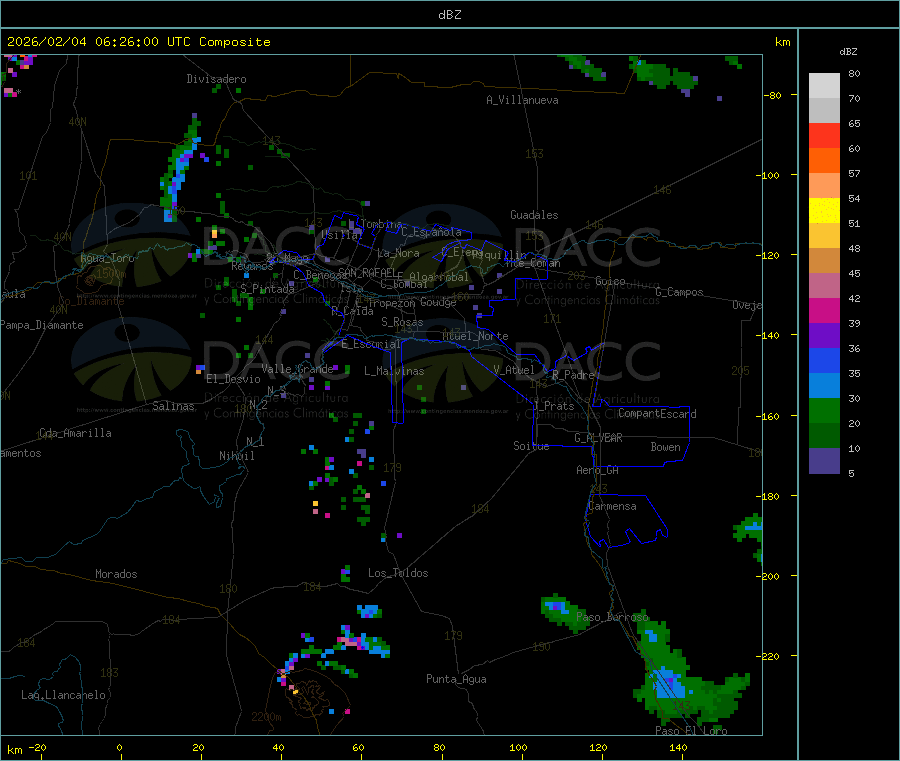Image resolution: width=900 pixels, height=761 pixels.
Task: Click the 'Divisadero' map label
Action: (x=216, y=79)
